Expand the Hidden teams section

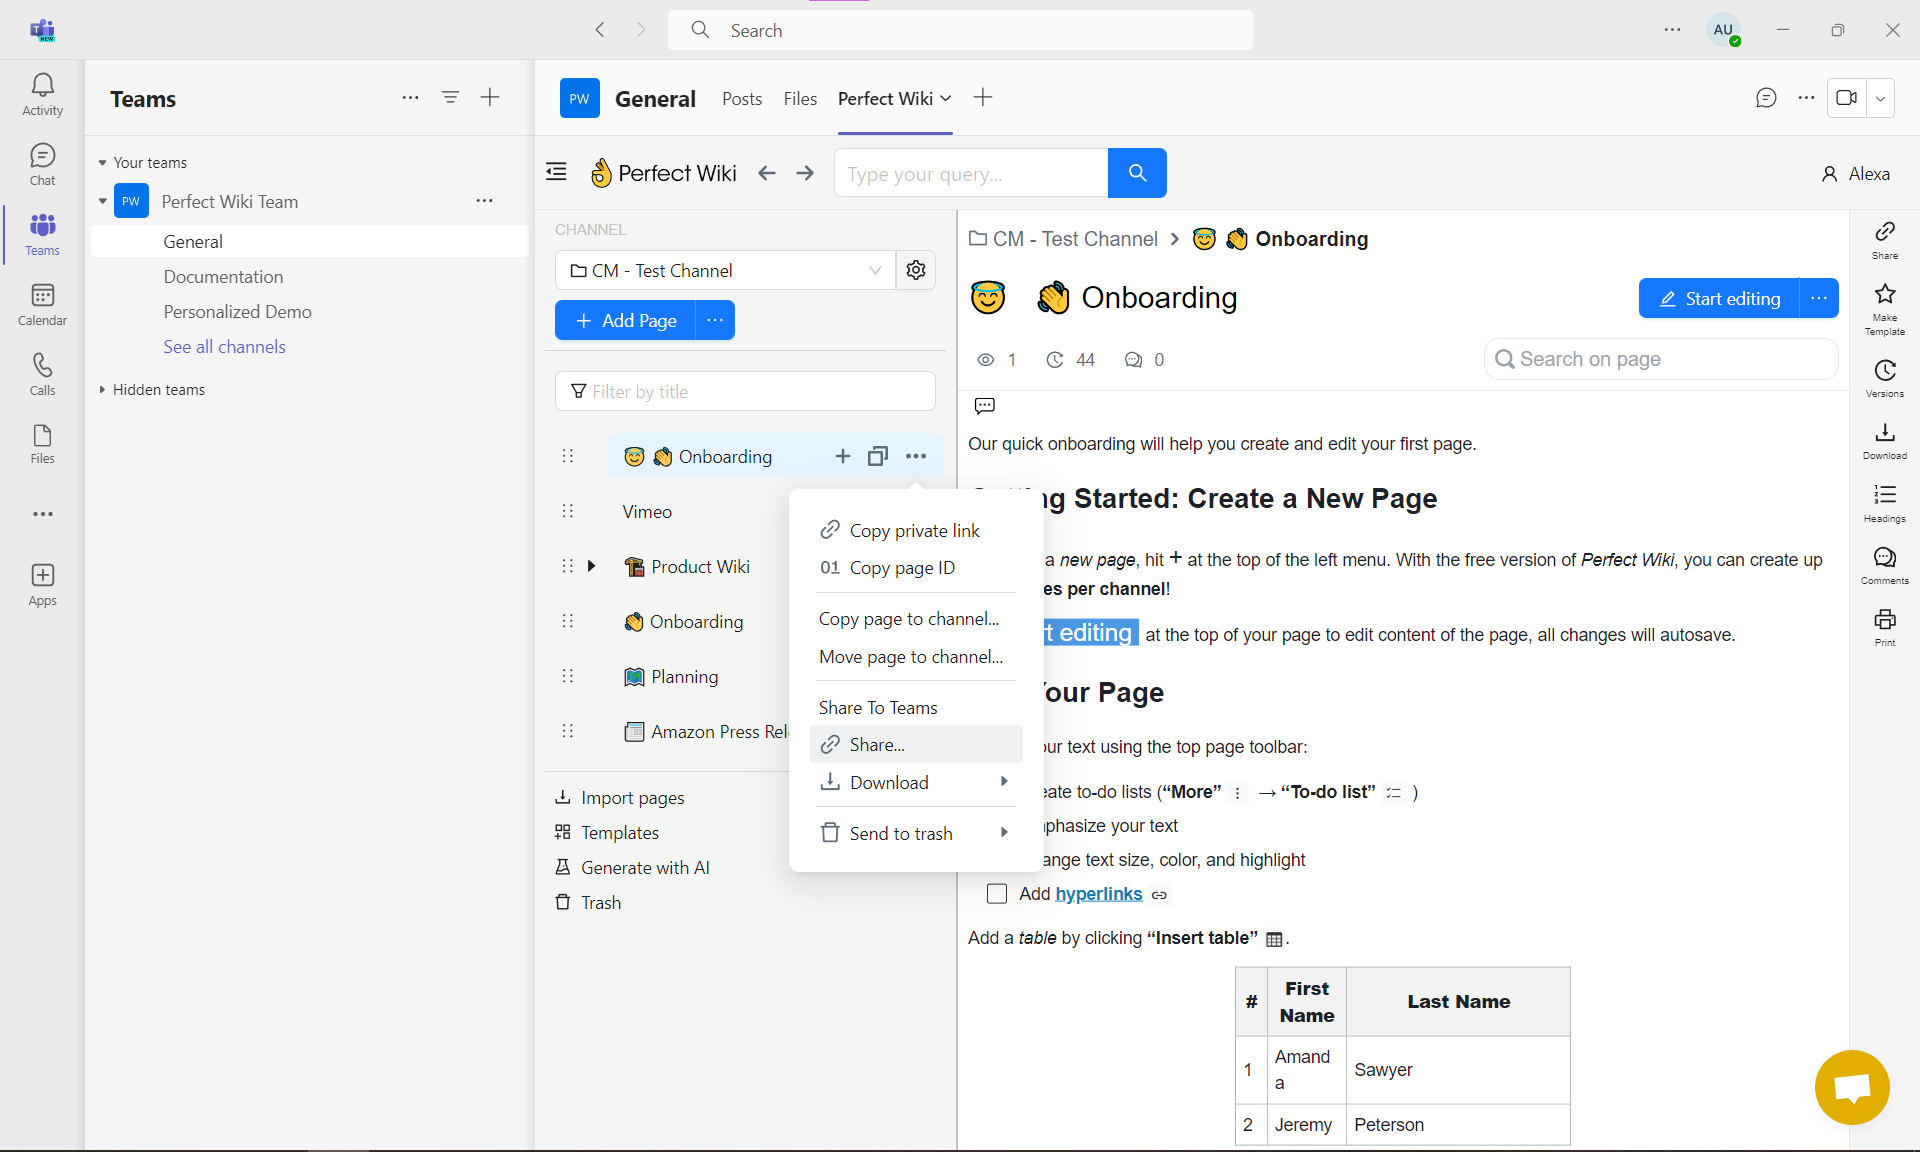103,389
